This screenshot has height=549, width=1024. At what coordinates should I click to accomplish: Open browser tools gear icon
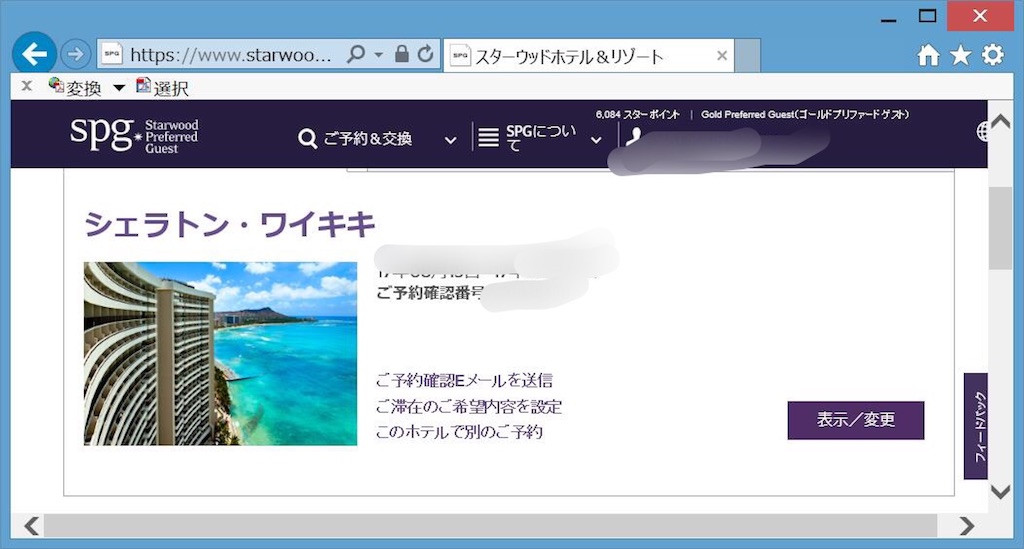pyautogui.click(x=993, y=55)
